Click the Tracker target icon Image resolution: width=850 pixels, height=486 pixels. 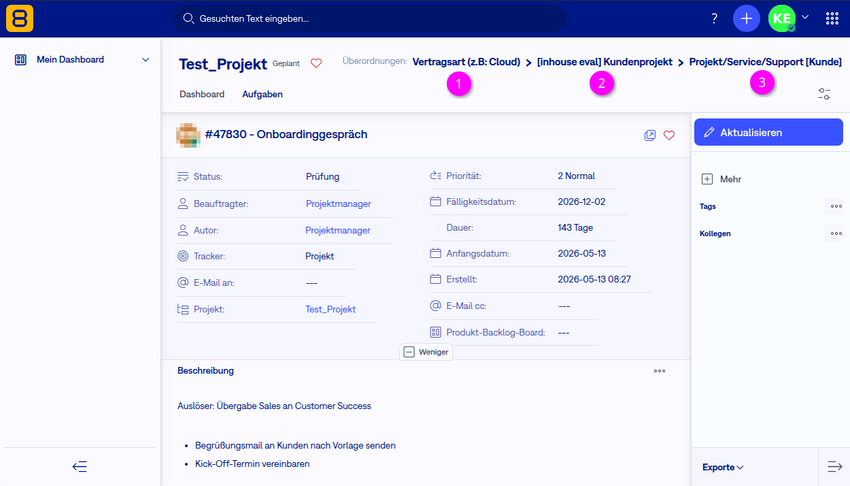183,256
